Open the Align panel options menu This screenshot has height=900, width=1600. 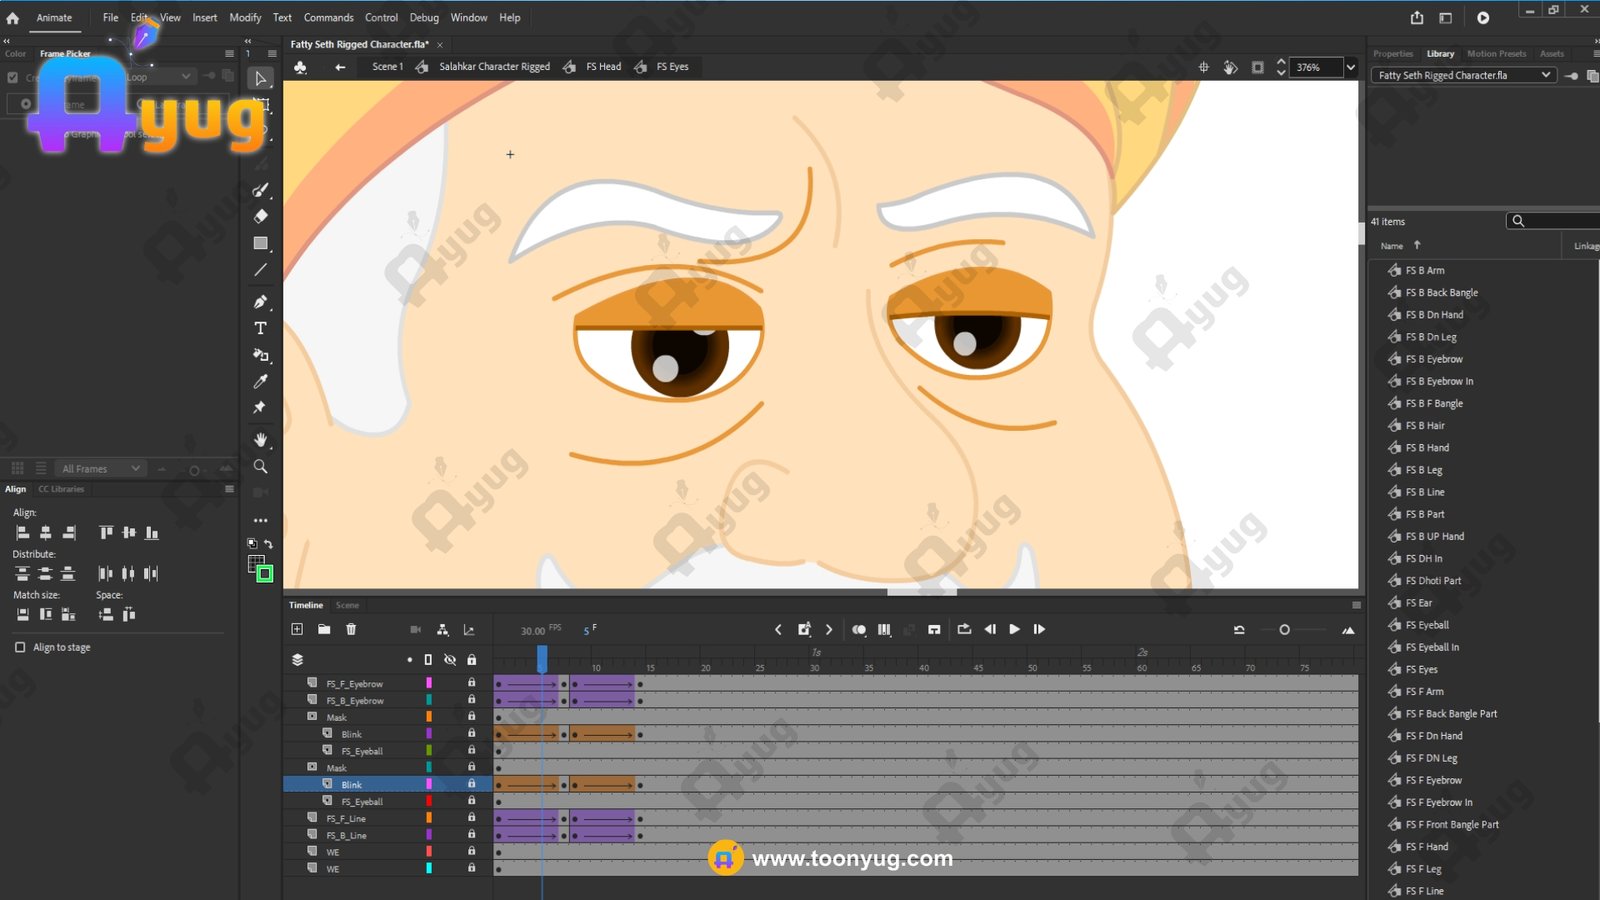click(x=229, y=489)
